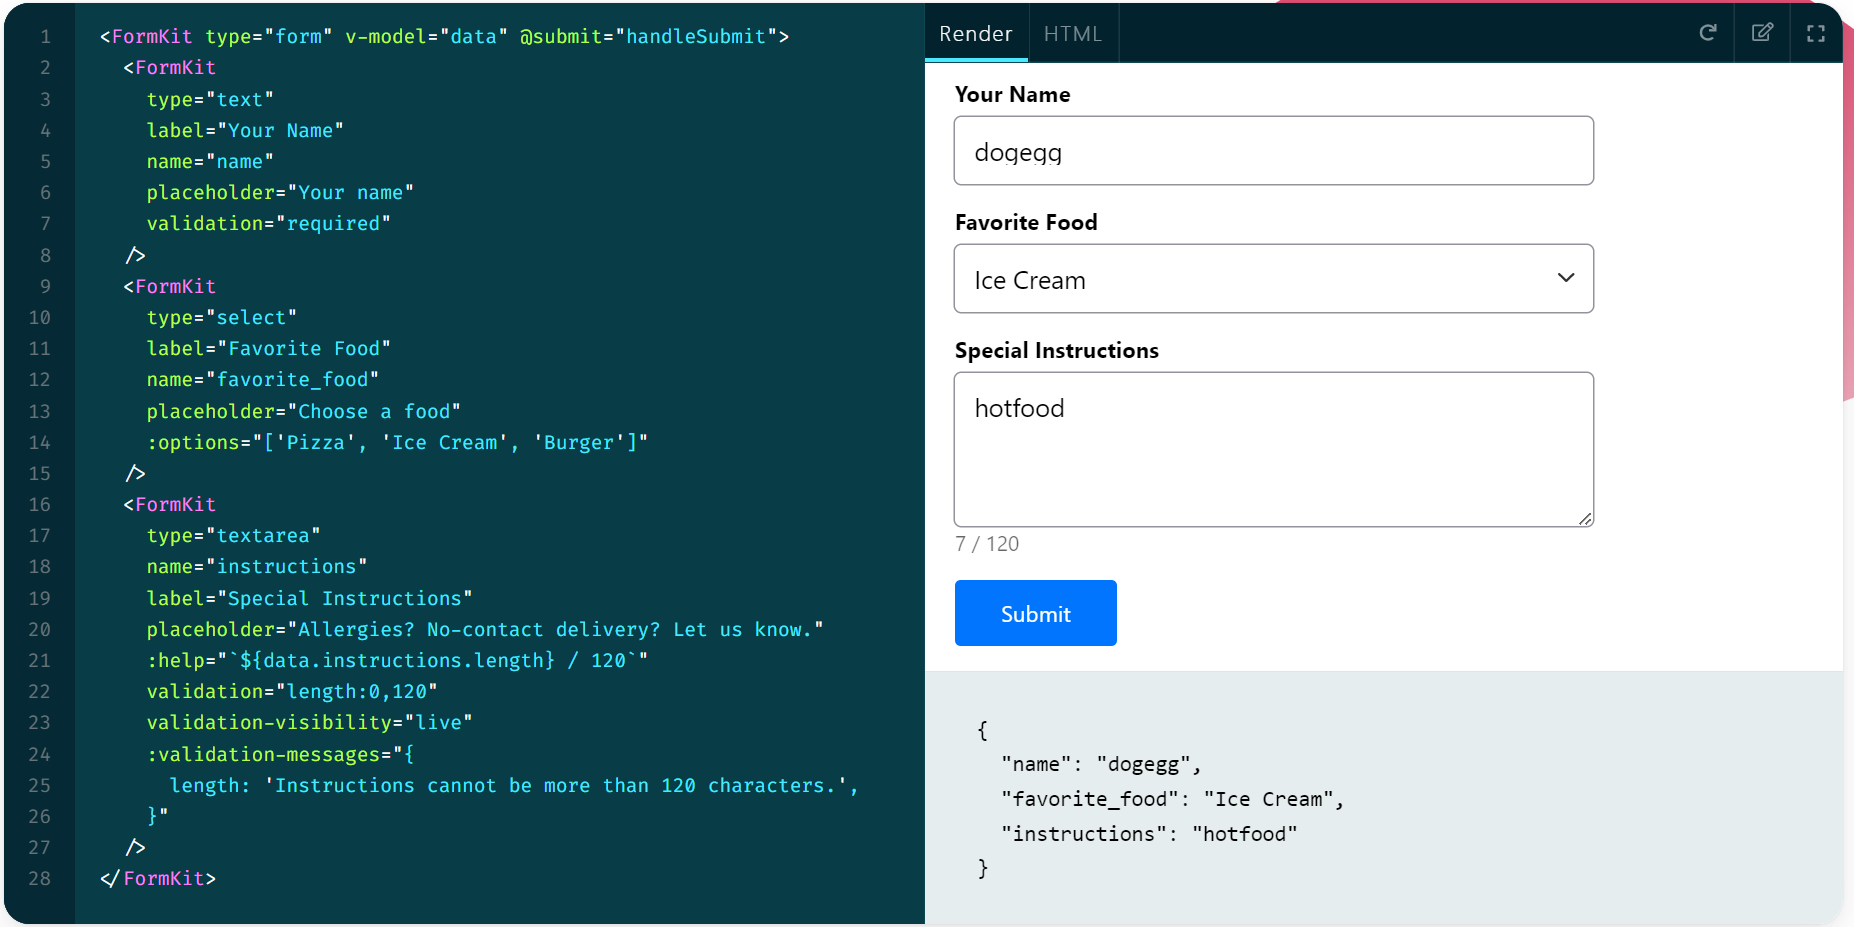Click the validation="required" code line
This screenshot has height=927, width=1854.
pos(268,224)
